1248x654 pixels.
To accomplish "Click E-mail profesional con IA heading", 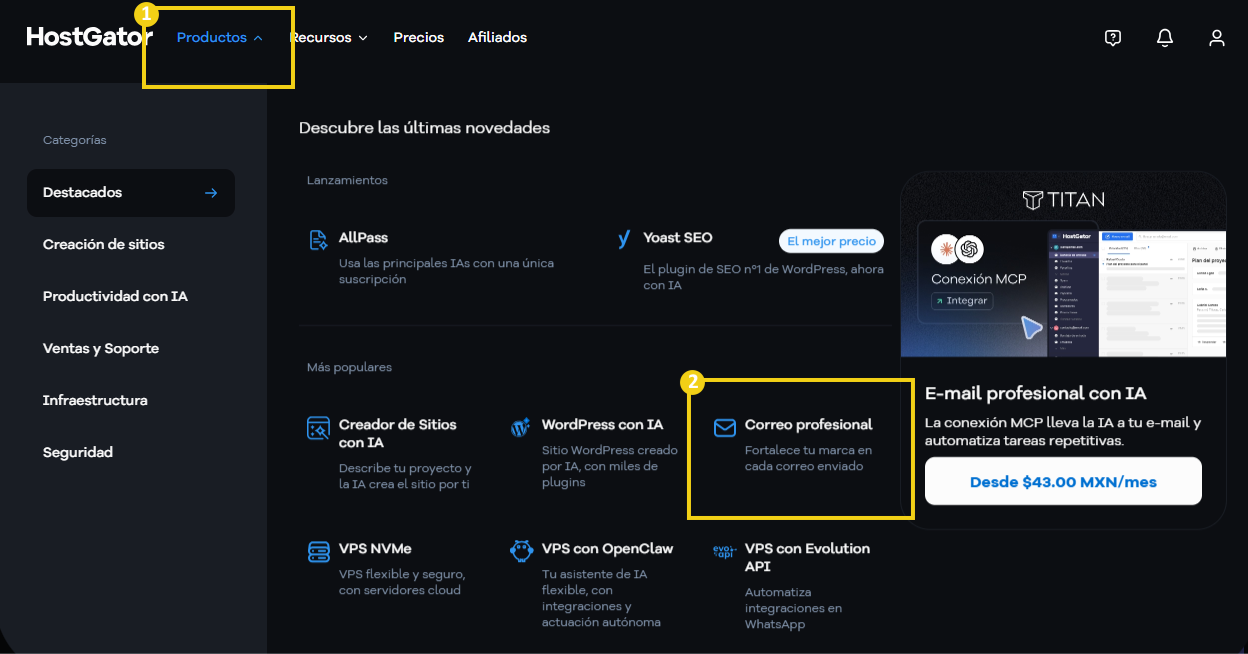I will click(1035, 393).
